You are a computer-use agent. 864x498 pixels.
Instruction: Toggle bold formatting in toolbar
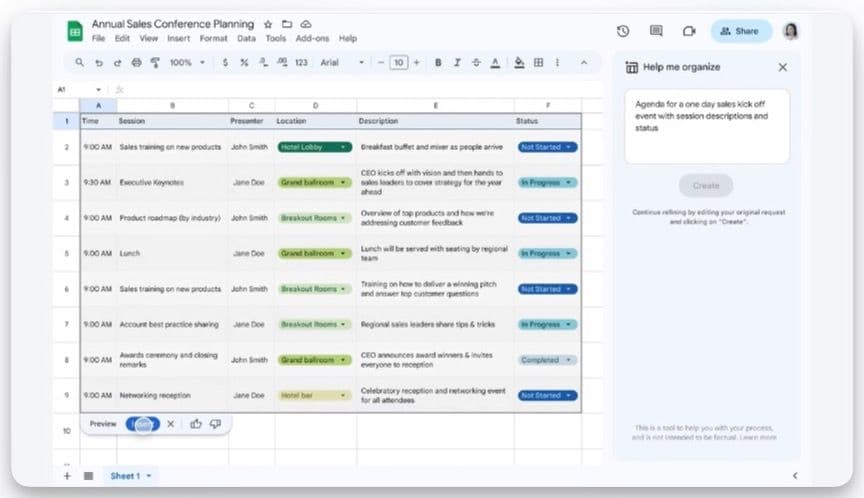point(438,63)
